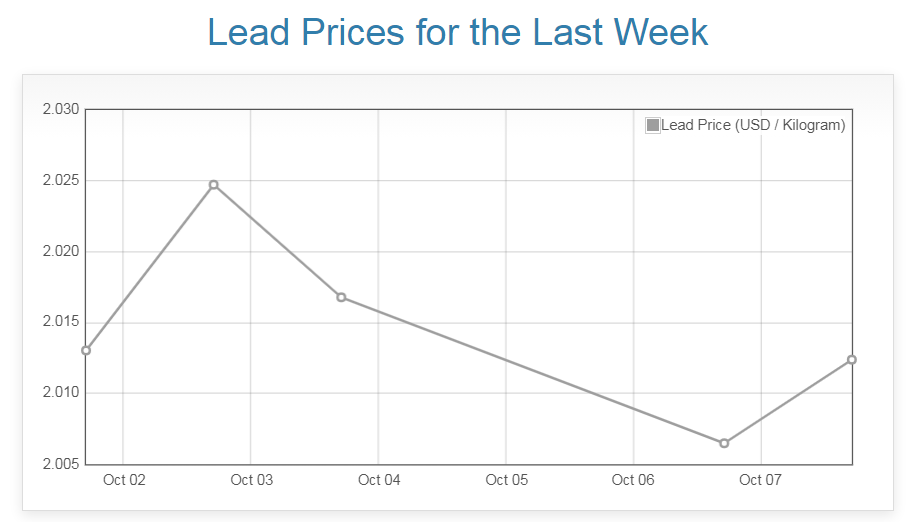Click the 2.030 y-axis label
Screen dimensions: 911x522
coord(60,109)
